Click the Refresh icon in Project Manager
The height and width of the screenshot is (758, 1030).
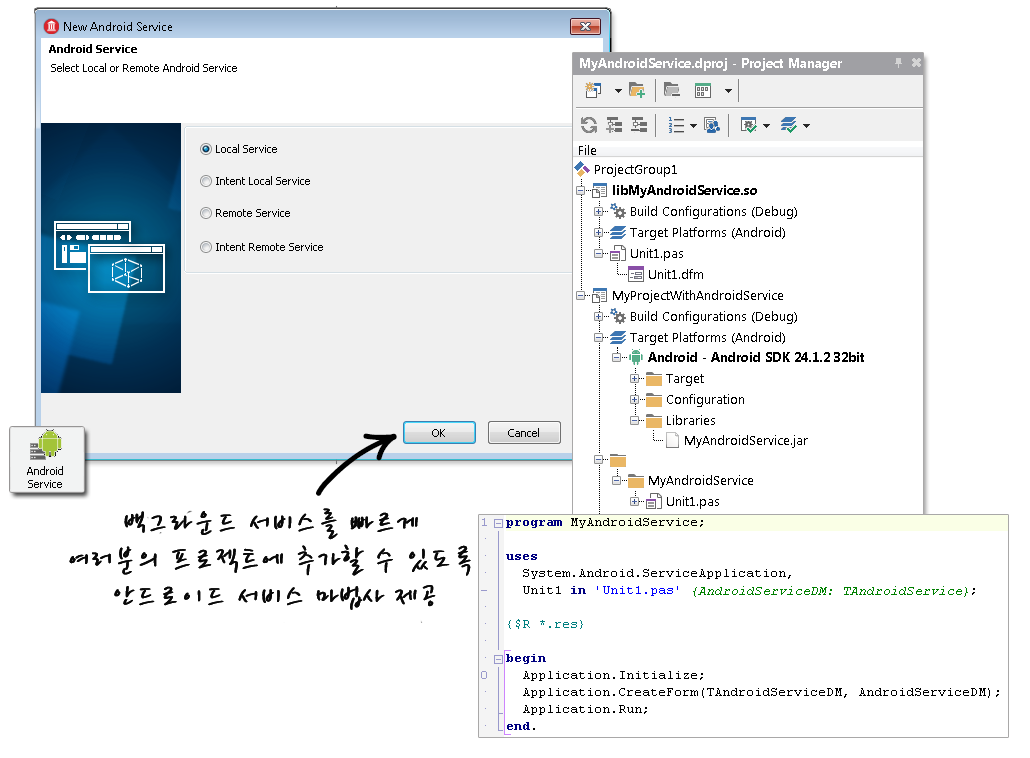point(589,125)
